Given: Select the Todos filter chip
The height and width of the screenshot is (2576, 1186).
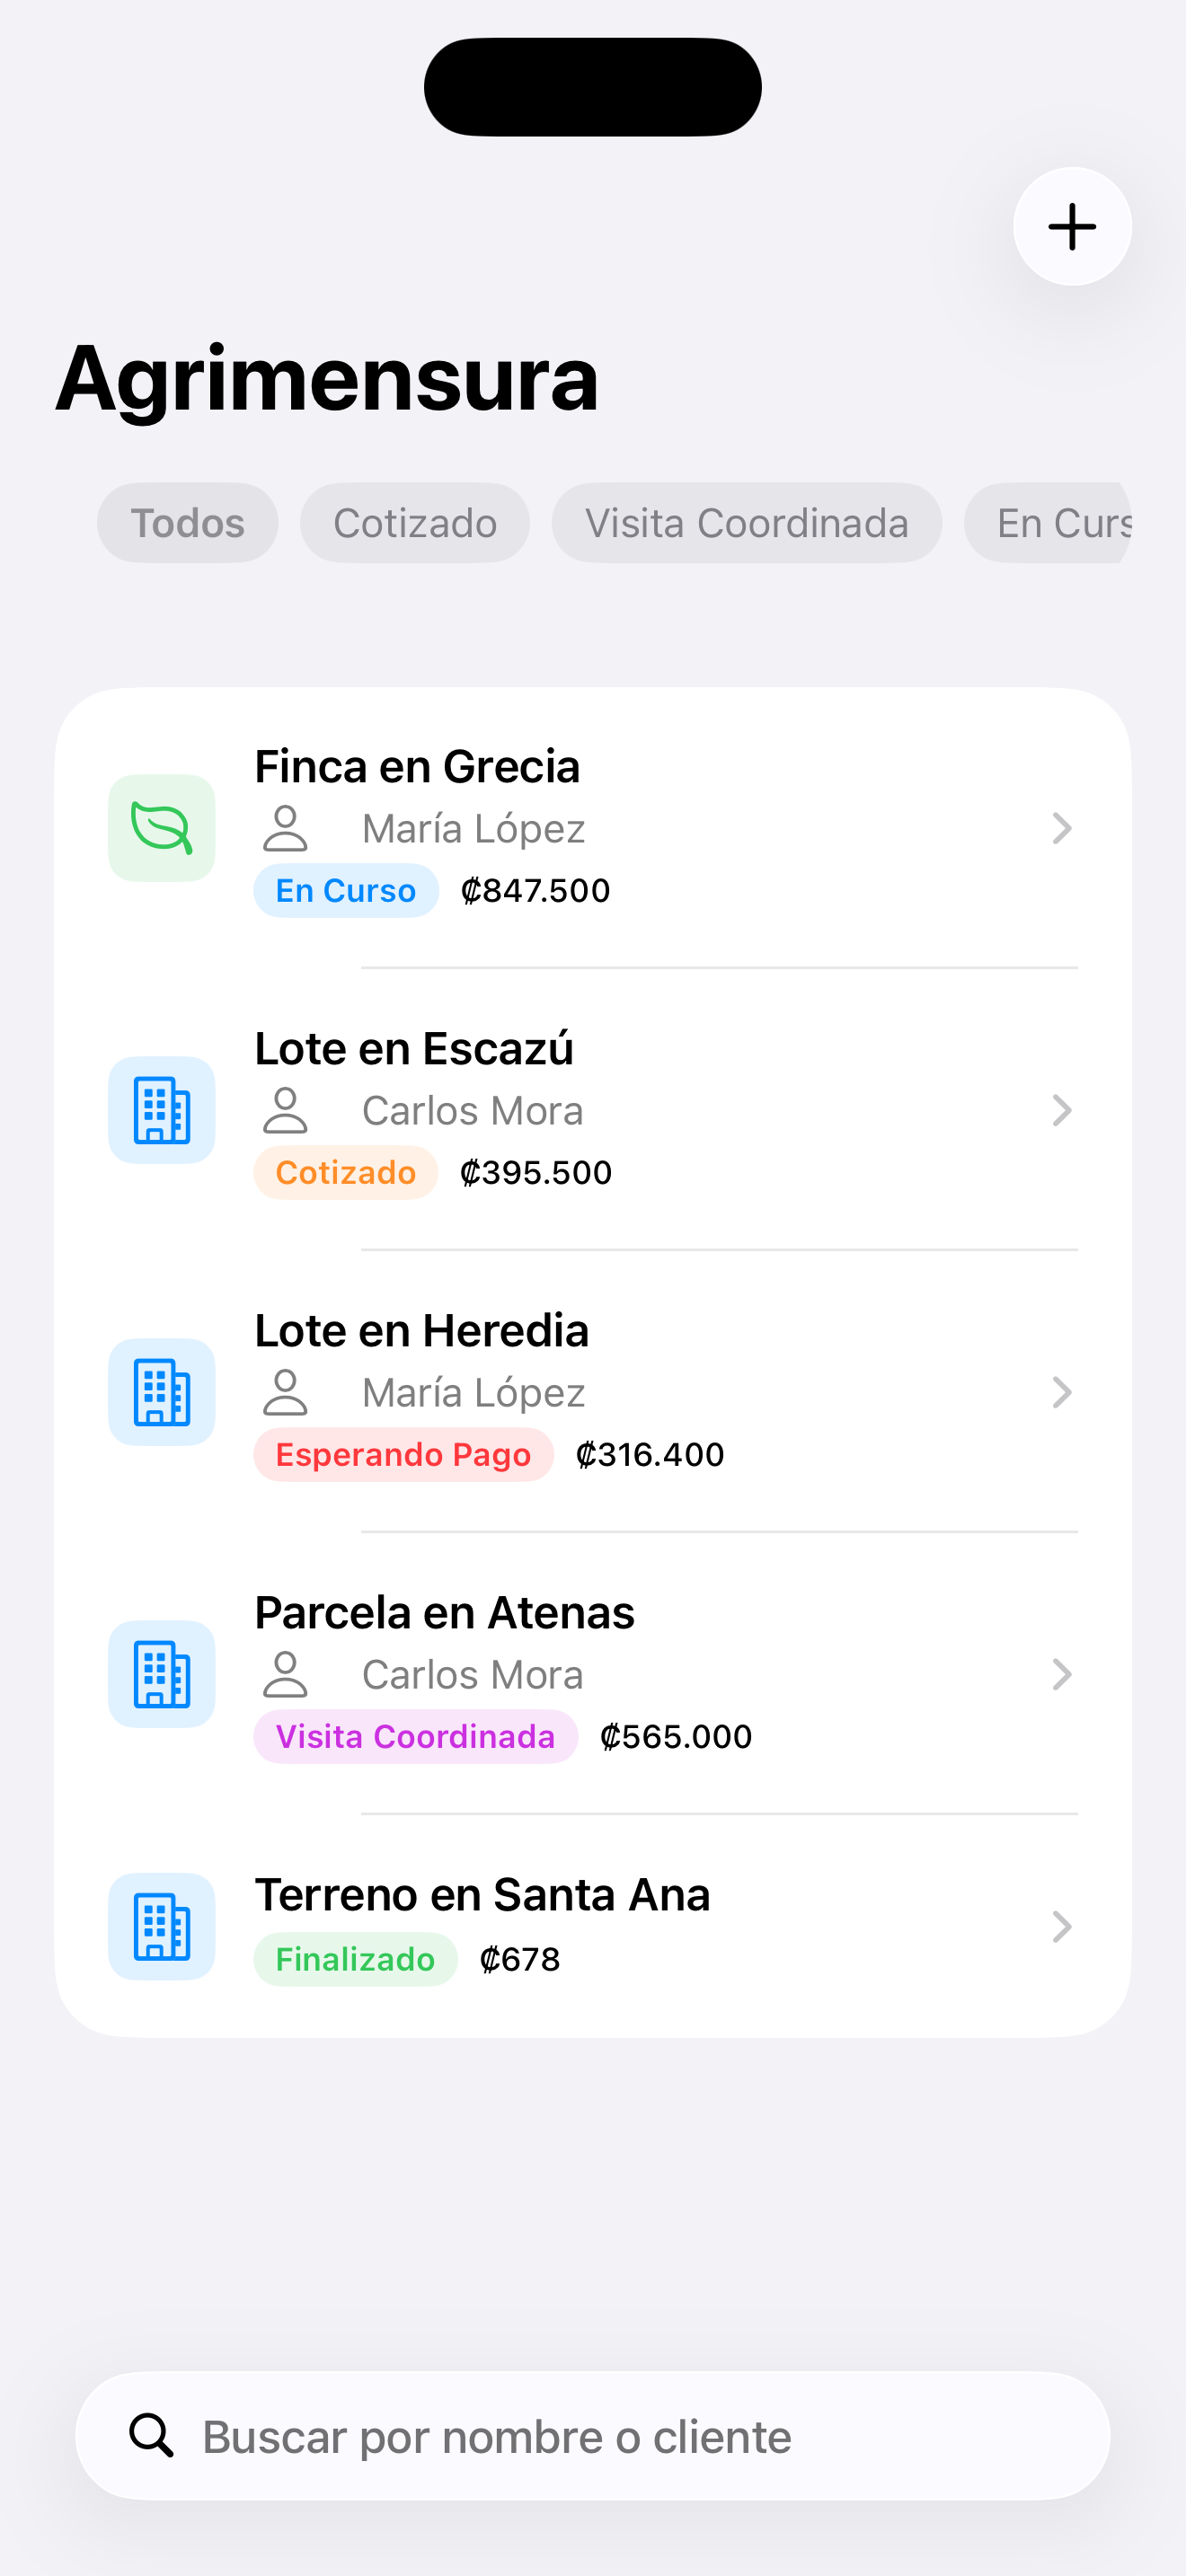Looking at the screenshot, I should click(x=188, y=523).
